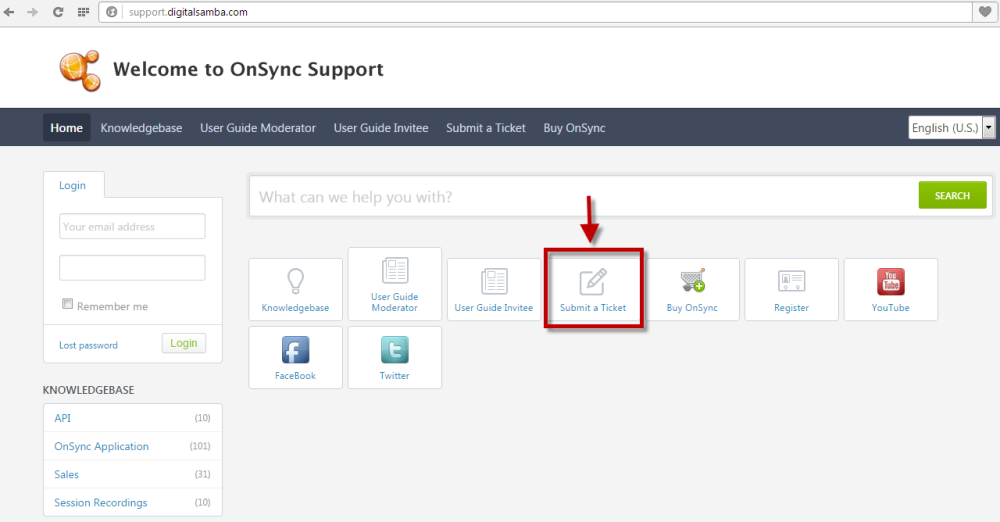Bookmark the page with the heart icon
Viewport: 1000px width, 522px height.
click(x=985, y=12)
